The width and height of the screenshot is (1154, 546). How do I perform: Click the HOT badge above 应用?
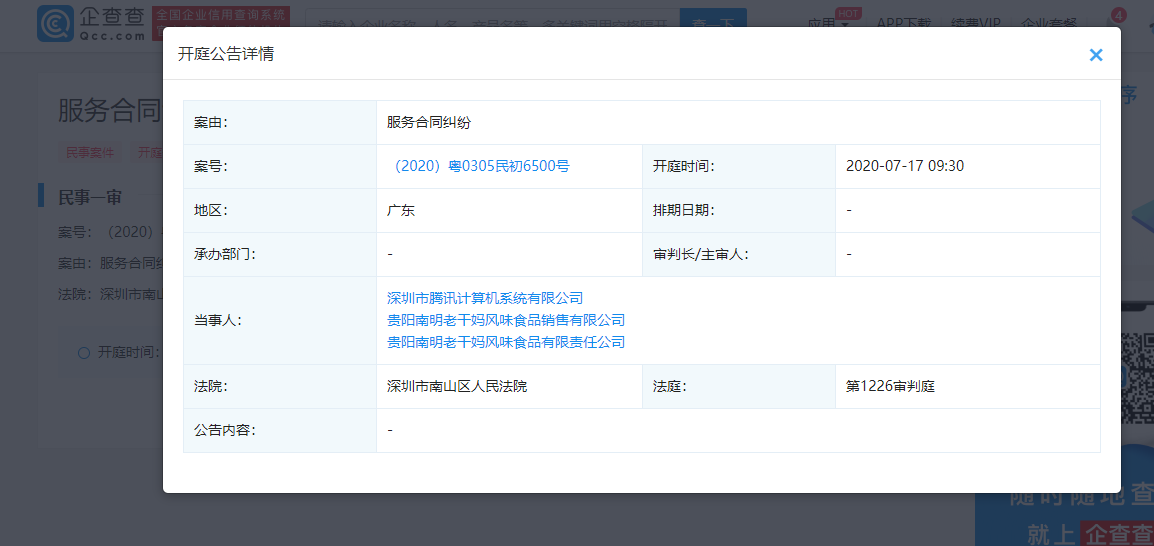847,13
